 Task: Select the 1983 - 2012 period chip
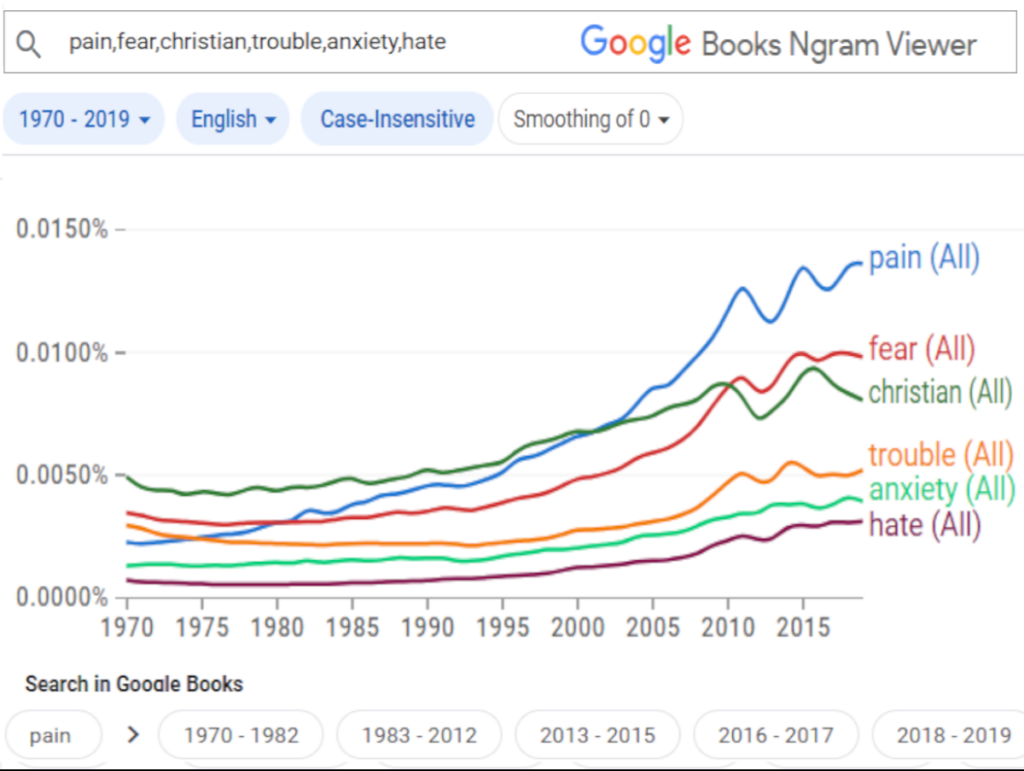[x=419, y=735]
